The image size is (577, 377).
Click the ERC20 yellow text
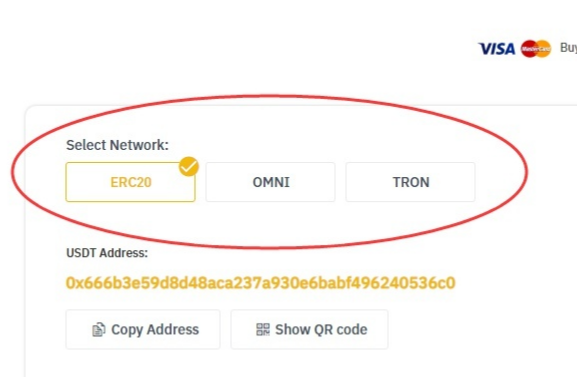[131, 182]
